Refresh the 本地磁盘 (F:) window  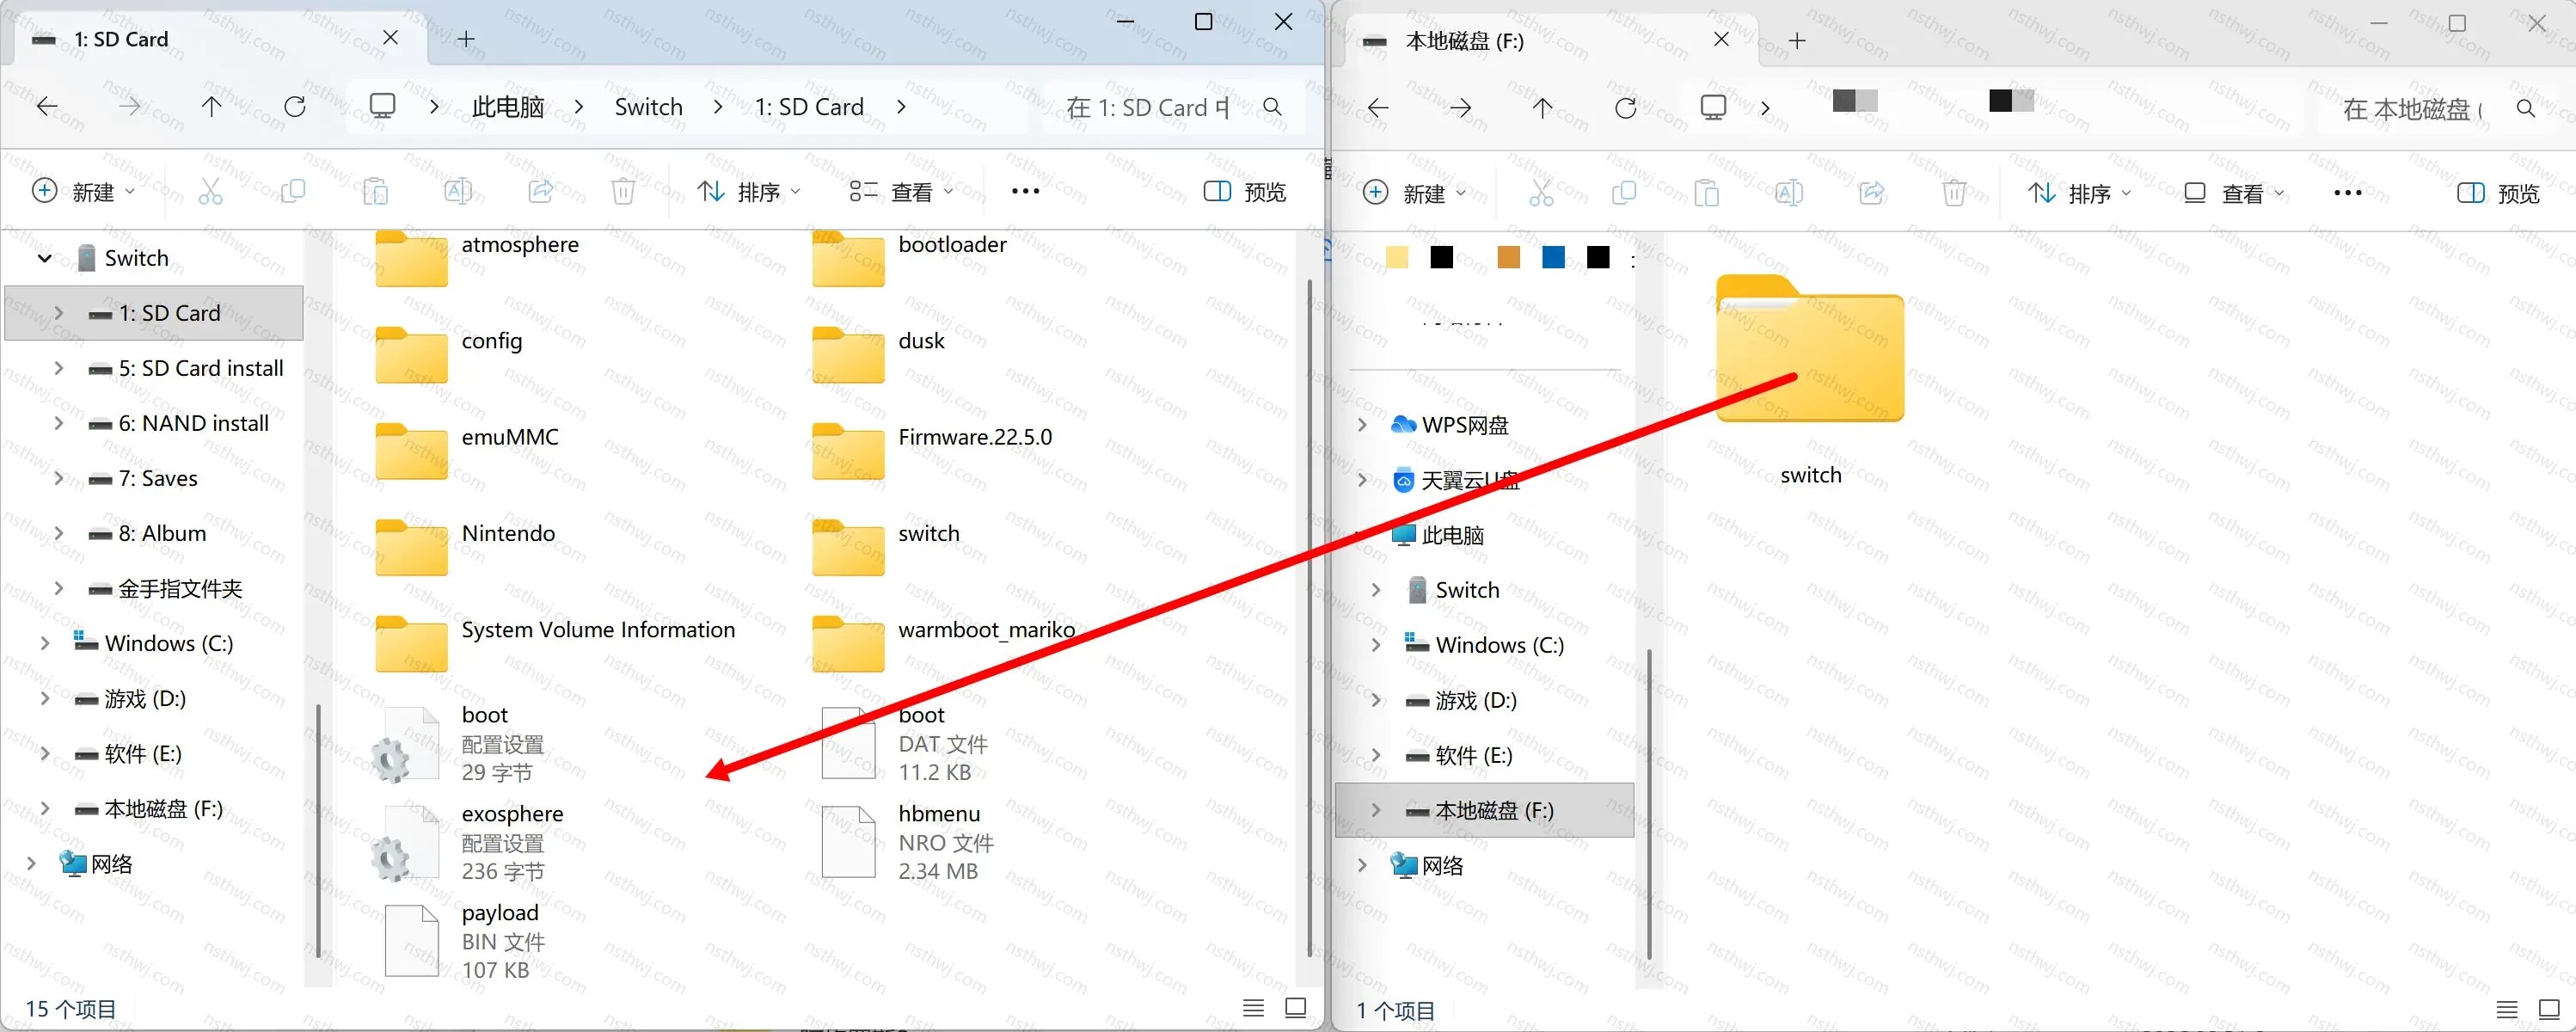[x=1626, y=108]
